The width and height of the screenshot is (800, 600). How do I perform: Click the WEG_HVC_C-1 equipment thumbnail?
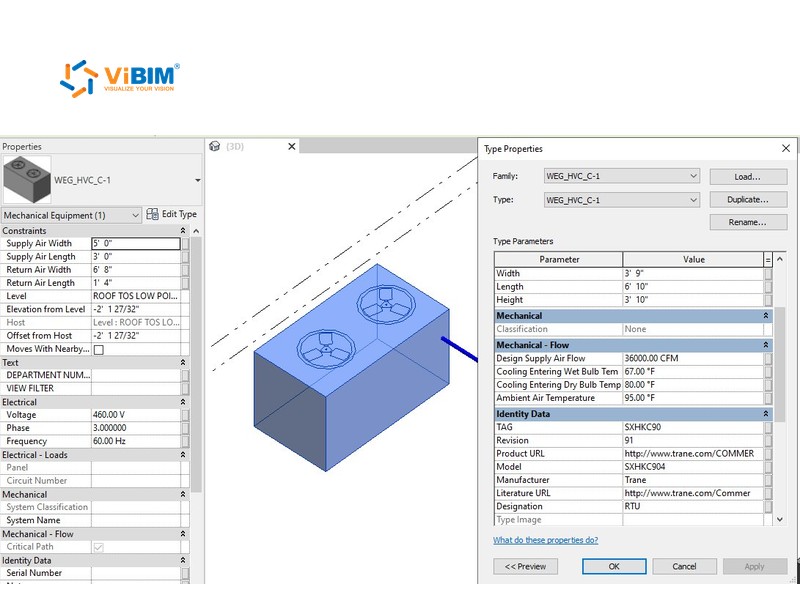click(27, 180)
